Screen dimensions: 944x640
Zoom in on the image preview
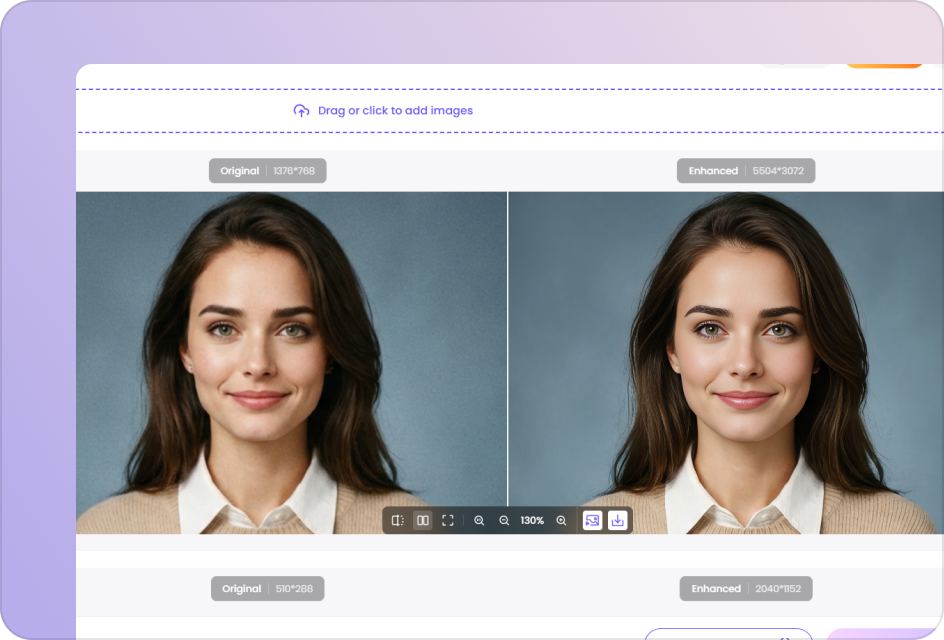pos(561,520)
